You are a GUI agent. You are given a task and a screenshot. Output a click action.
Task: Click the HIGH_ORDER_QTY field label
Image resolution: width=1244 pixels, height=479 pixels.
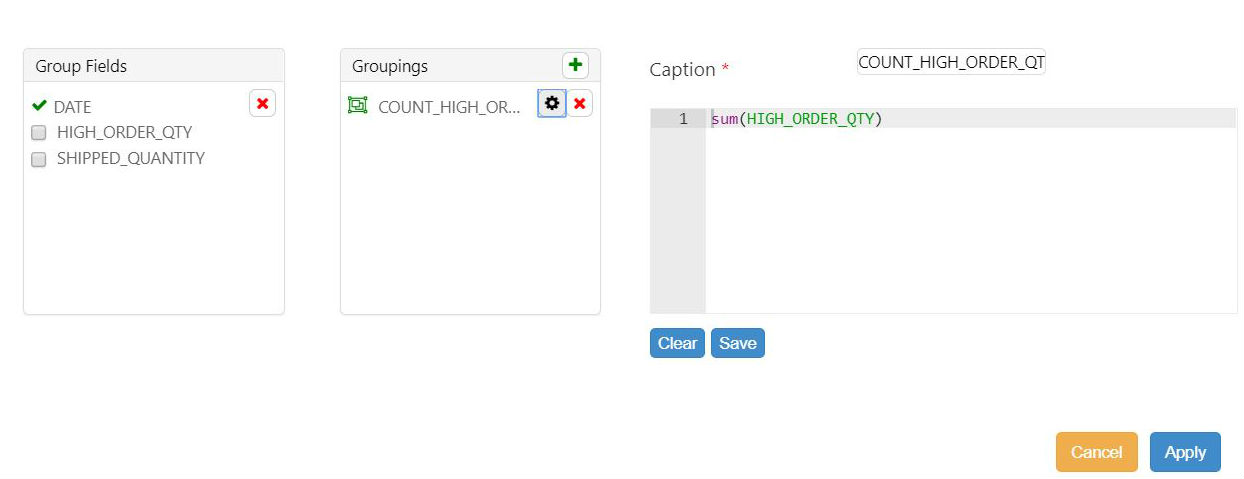124,132
